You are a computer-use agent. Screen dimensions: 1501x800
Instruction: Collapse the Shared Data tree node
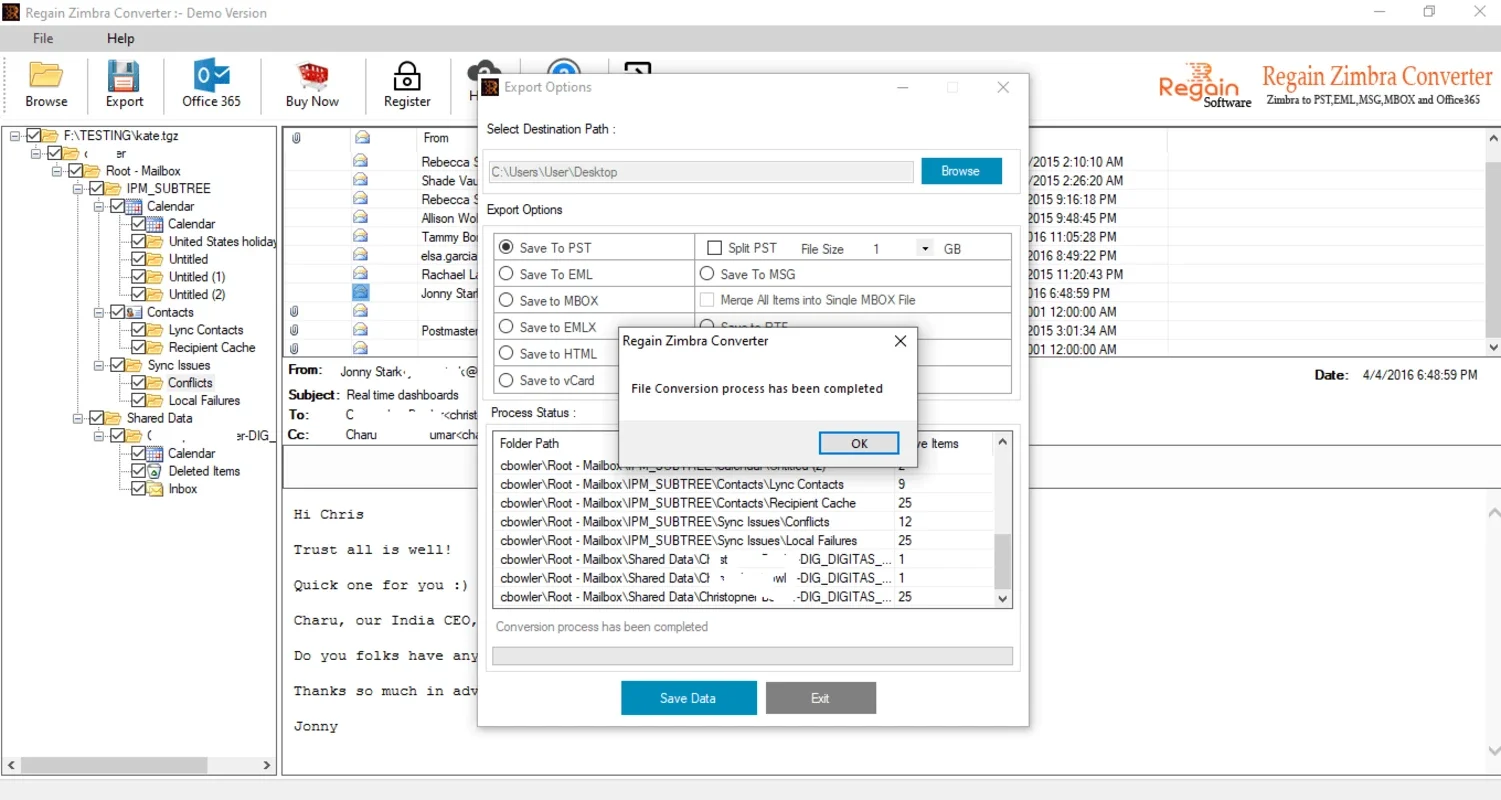[78, 418]
